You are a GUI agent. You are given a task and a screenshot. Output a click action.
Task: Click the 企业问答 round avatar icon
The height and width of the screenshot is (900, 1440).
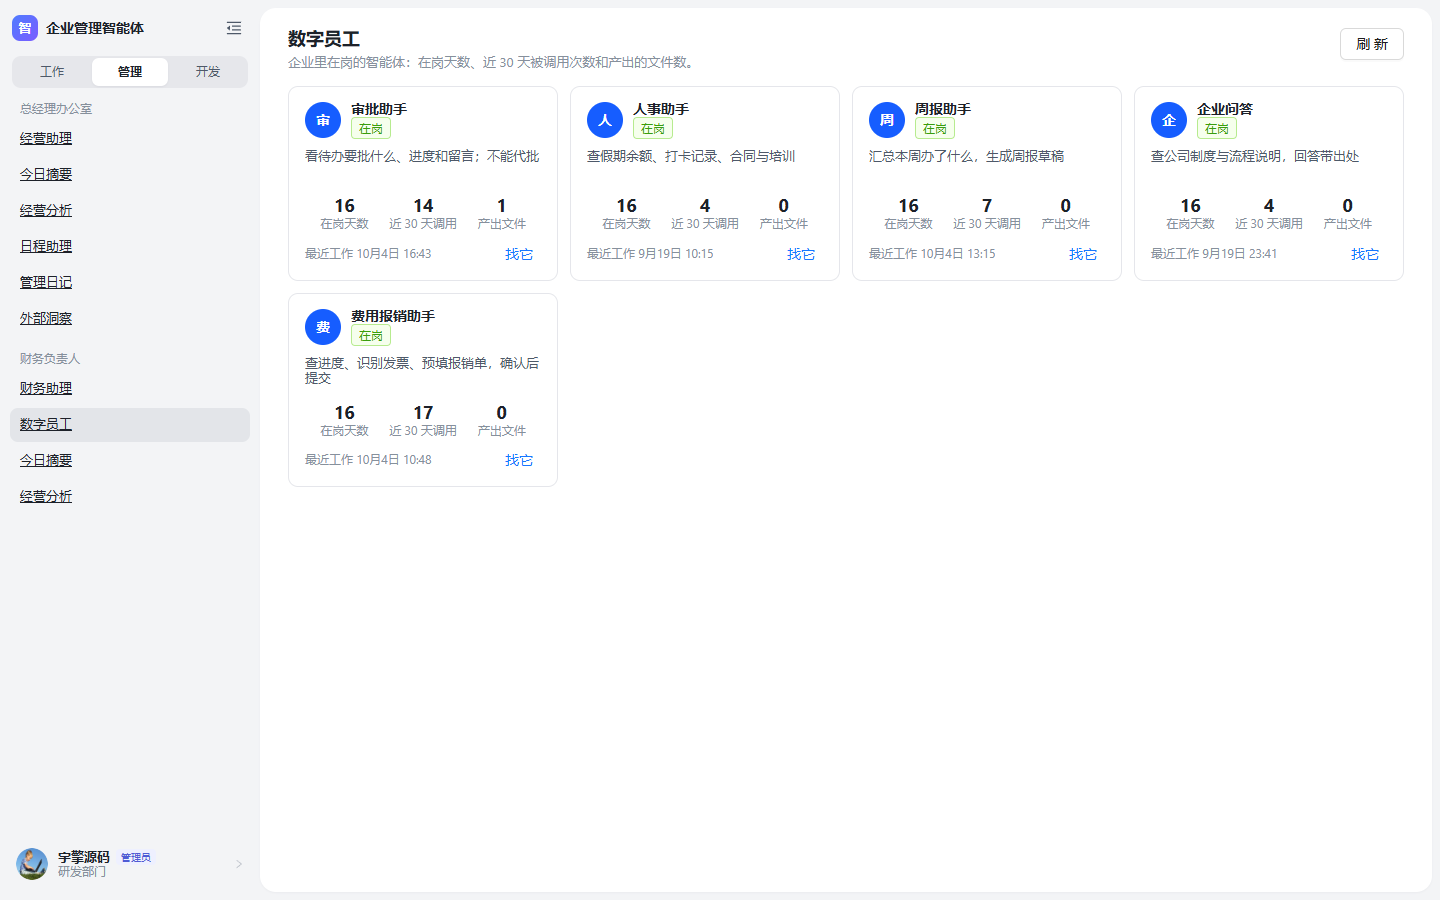click(x=1169, y=120)
